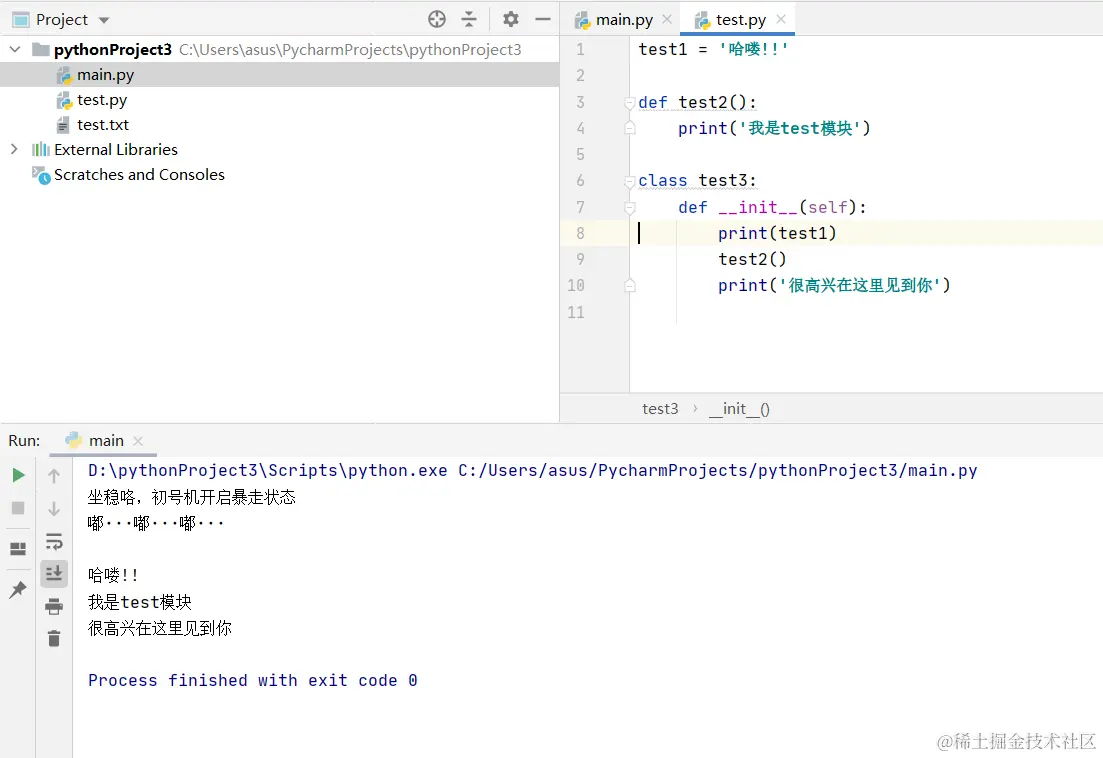Viewport: 1103px width, 758px height.
Task: Click fold end marker on line 10
Action: pos(630,285)
